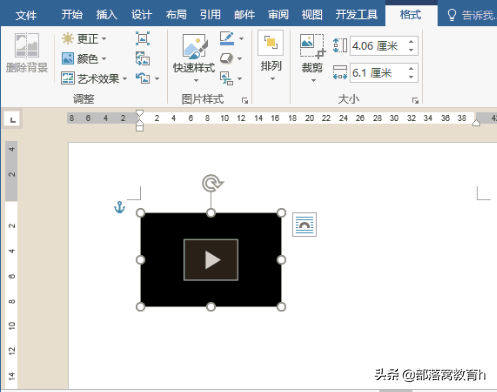
Task: Open the Color (颜色) dropdown
Action: 84,59
